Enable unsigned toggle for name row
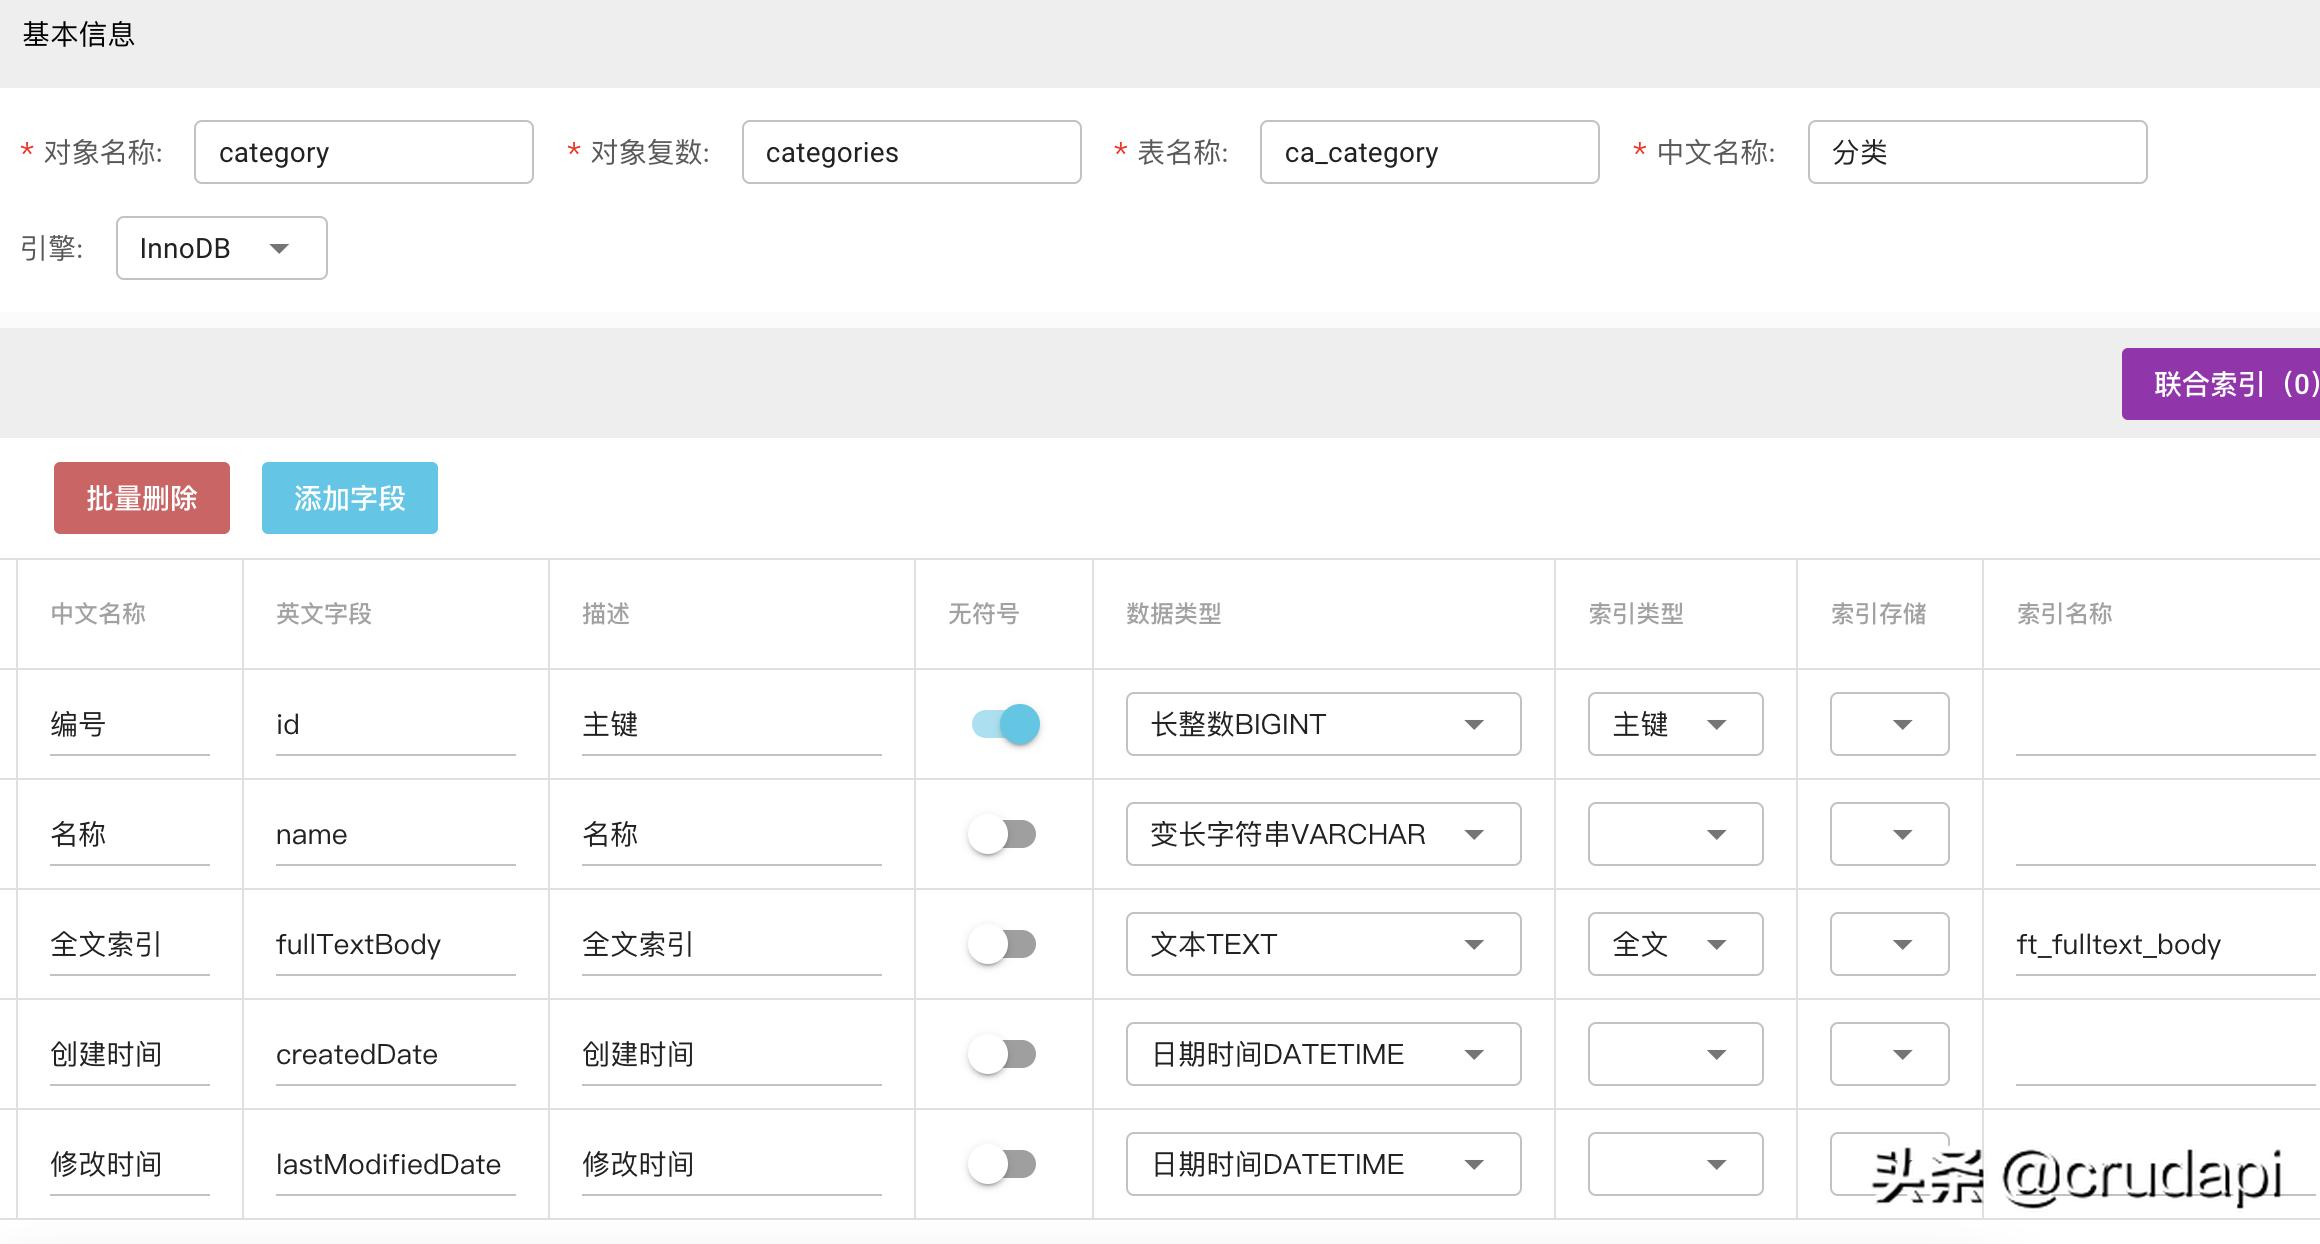The height and width of the screenshot is (1244, 2320). 1003,834
